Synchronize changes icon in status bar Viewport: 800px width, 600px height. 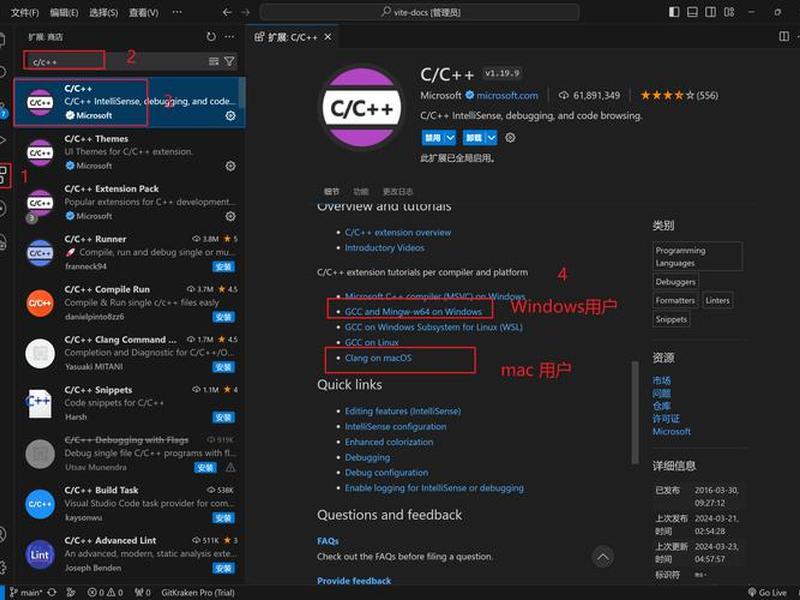(52, 592)
